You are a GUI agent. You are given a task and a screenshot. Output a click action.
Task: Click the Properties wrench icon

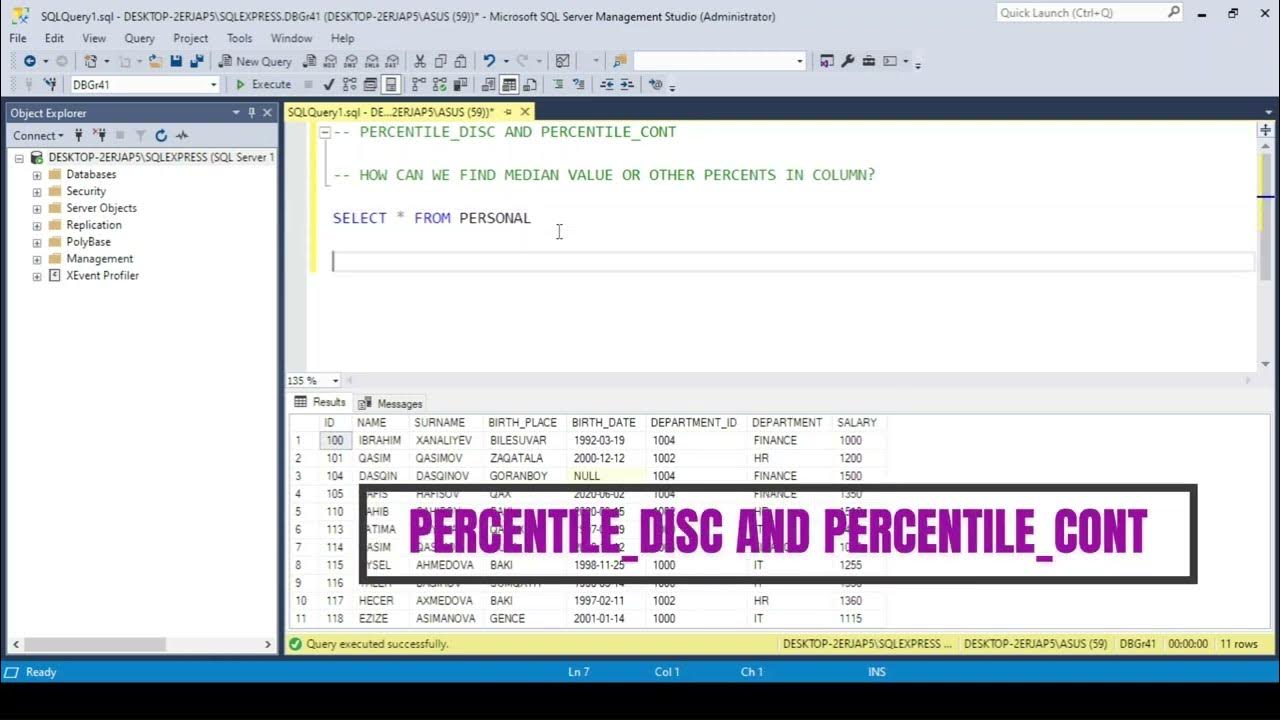[848, 61]
